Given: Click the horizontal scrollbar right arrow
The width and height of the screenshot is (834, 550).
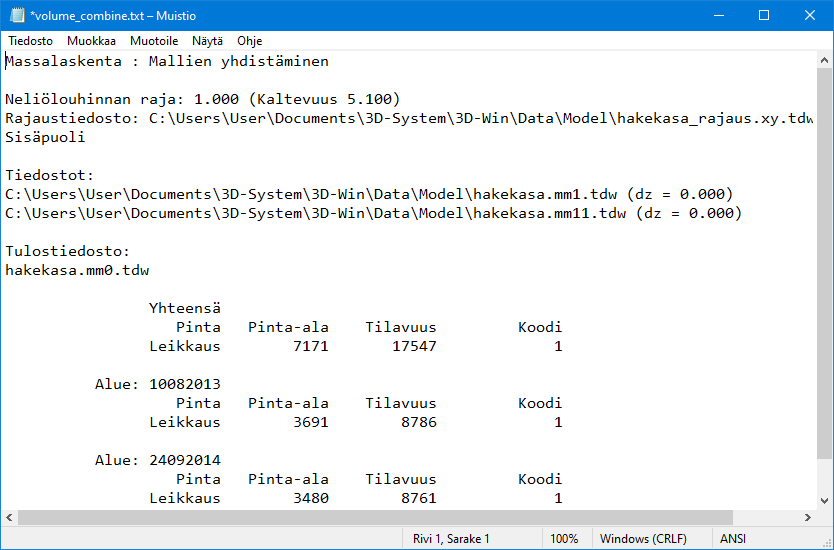Looking at the screenshot, I should point(808,517).
